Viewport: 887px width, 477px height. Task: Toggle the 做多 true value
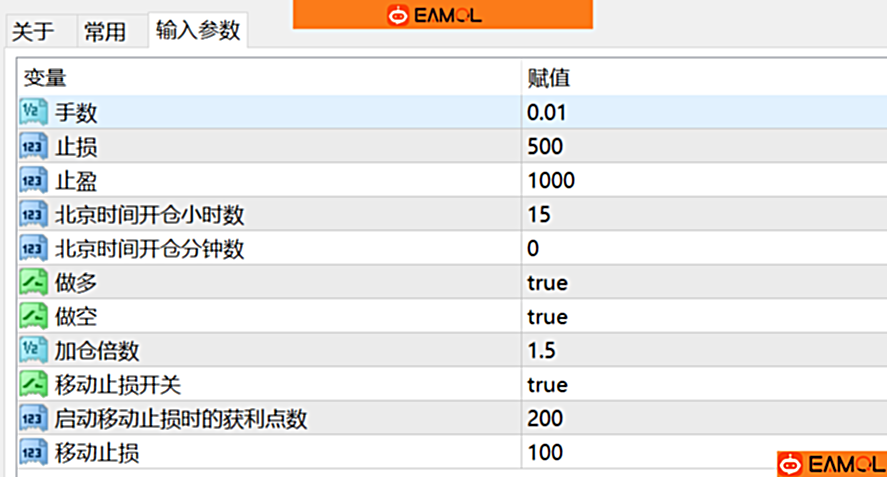pyautogui.click(x=547, y=283)
